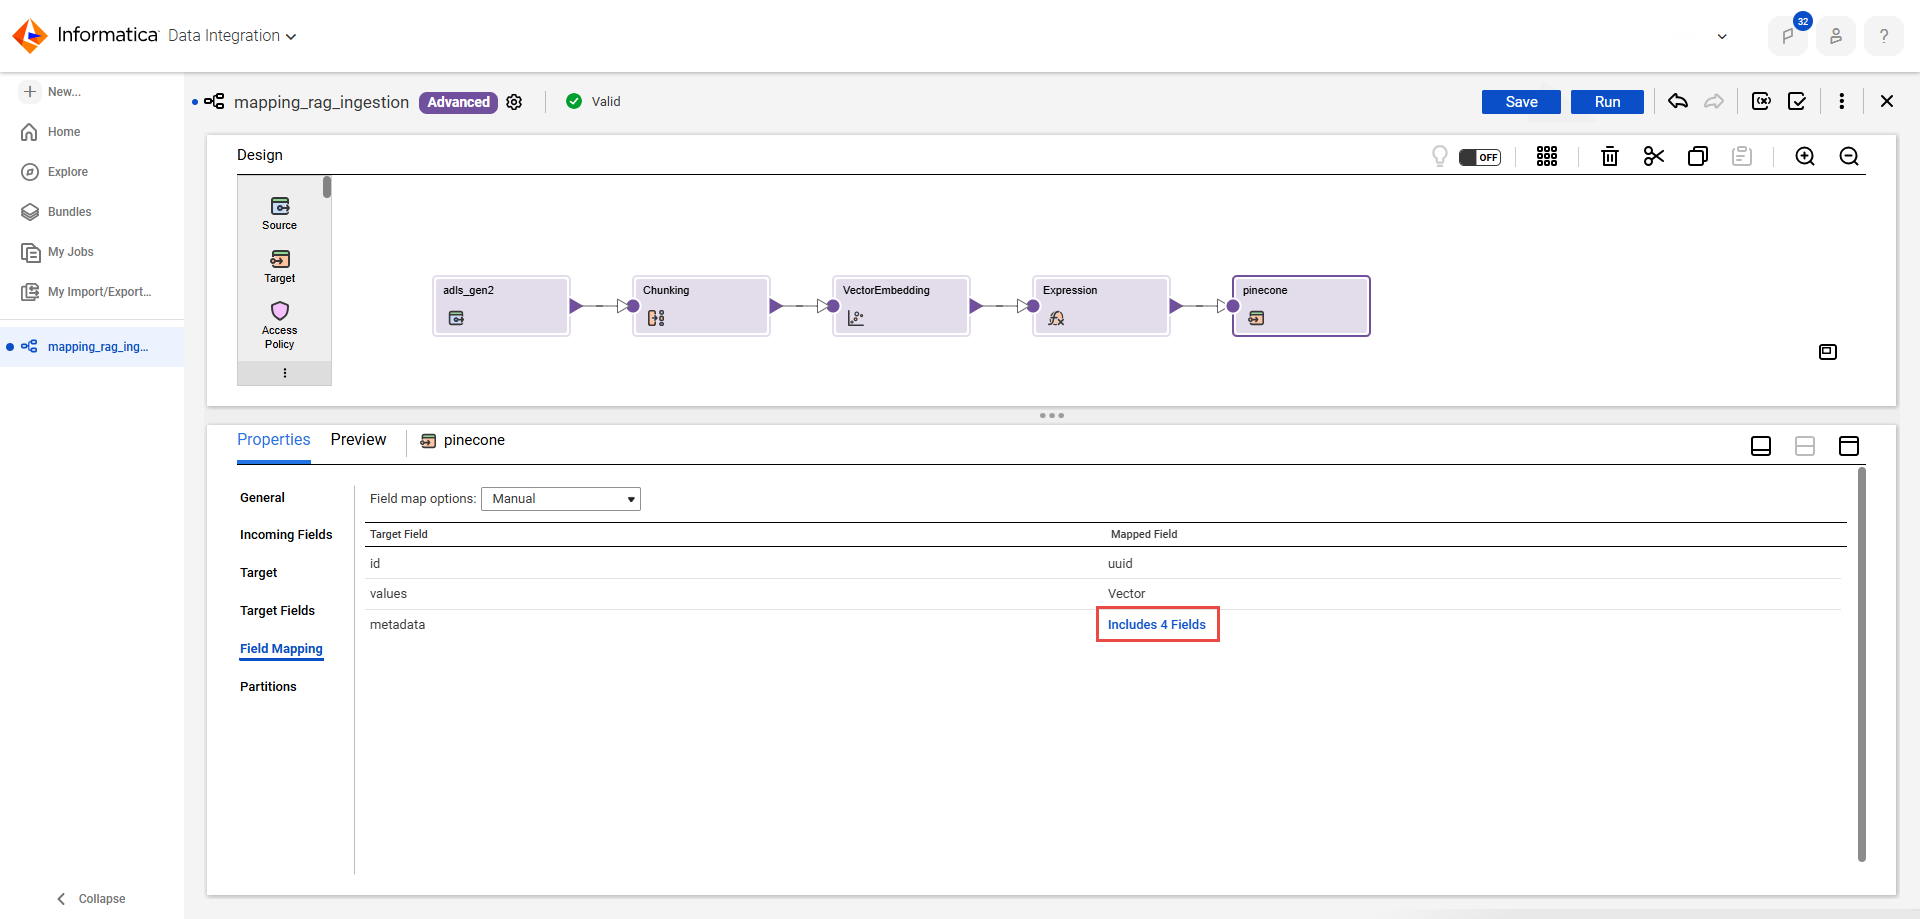This screenshot has height=919, width=1920.
Task: Open the user profile icon
Action: point(1836,36)
